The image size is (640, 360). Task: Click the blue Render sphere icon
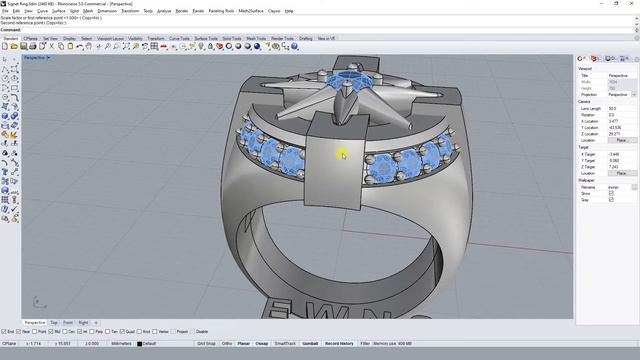coord(257,47)
